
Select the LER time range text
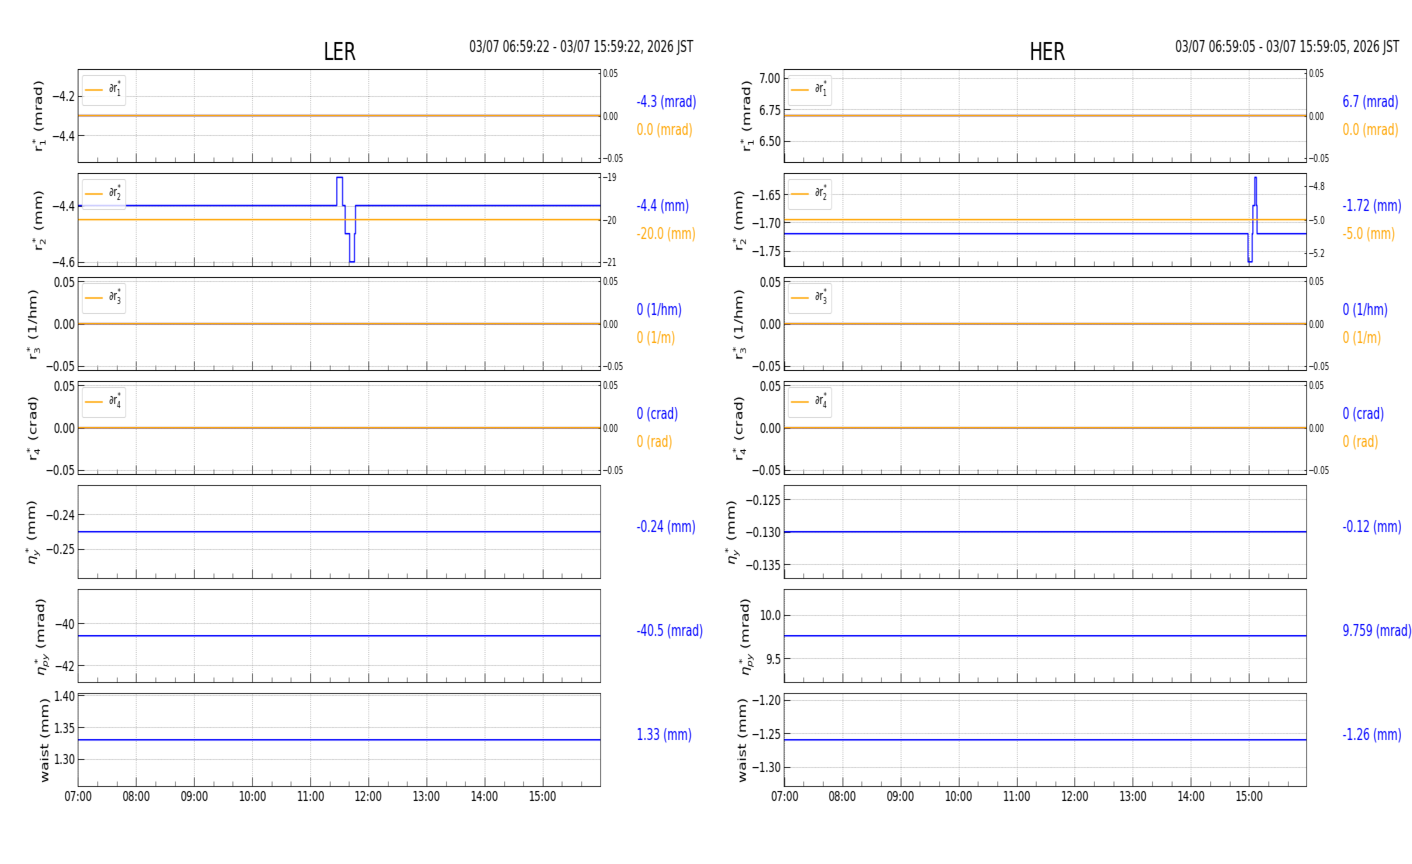pyautogui.click(x=581, y=47)
